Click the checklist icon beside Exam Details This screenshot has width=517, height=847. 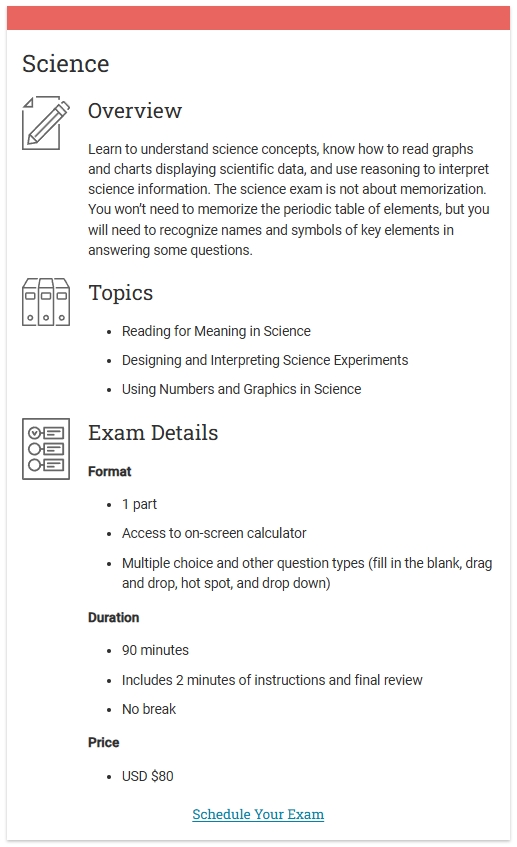[46, 448]
